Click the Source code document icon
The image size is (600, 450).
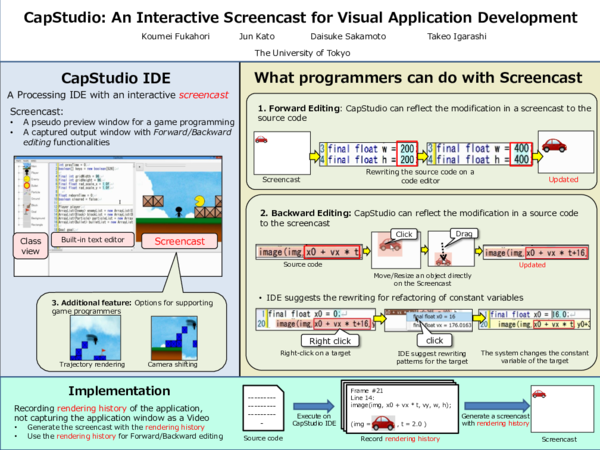(x=264, y=408)
